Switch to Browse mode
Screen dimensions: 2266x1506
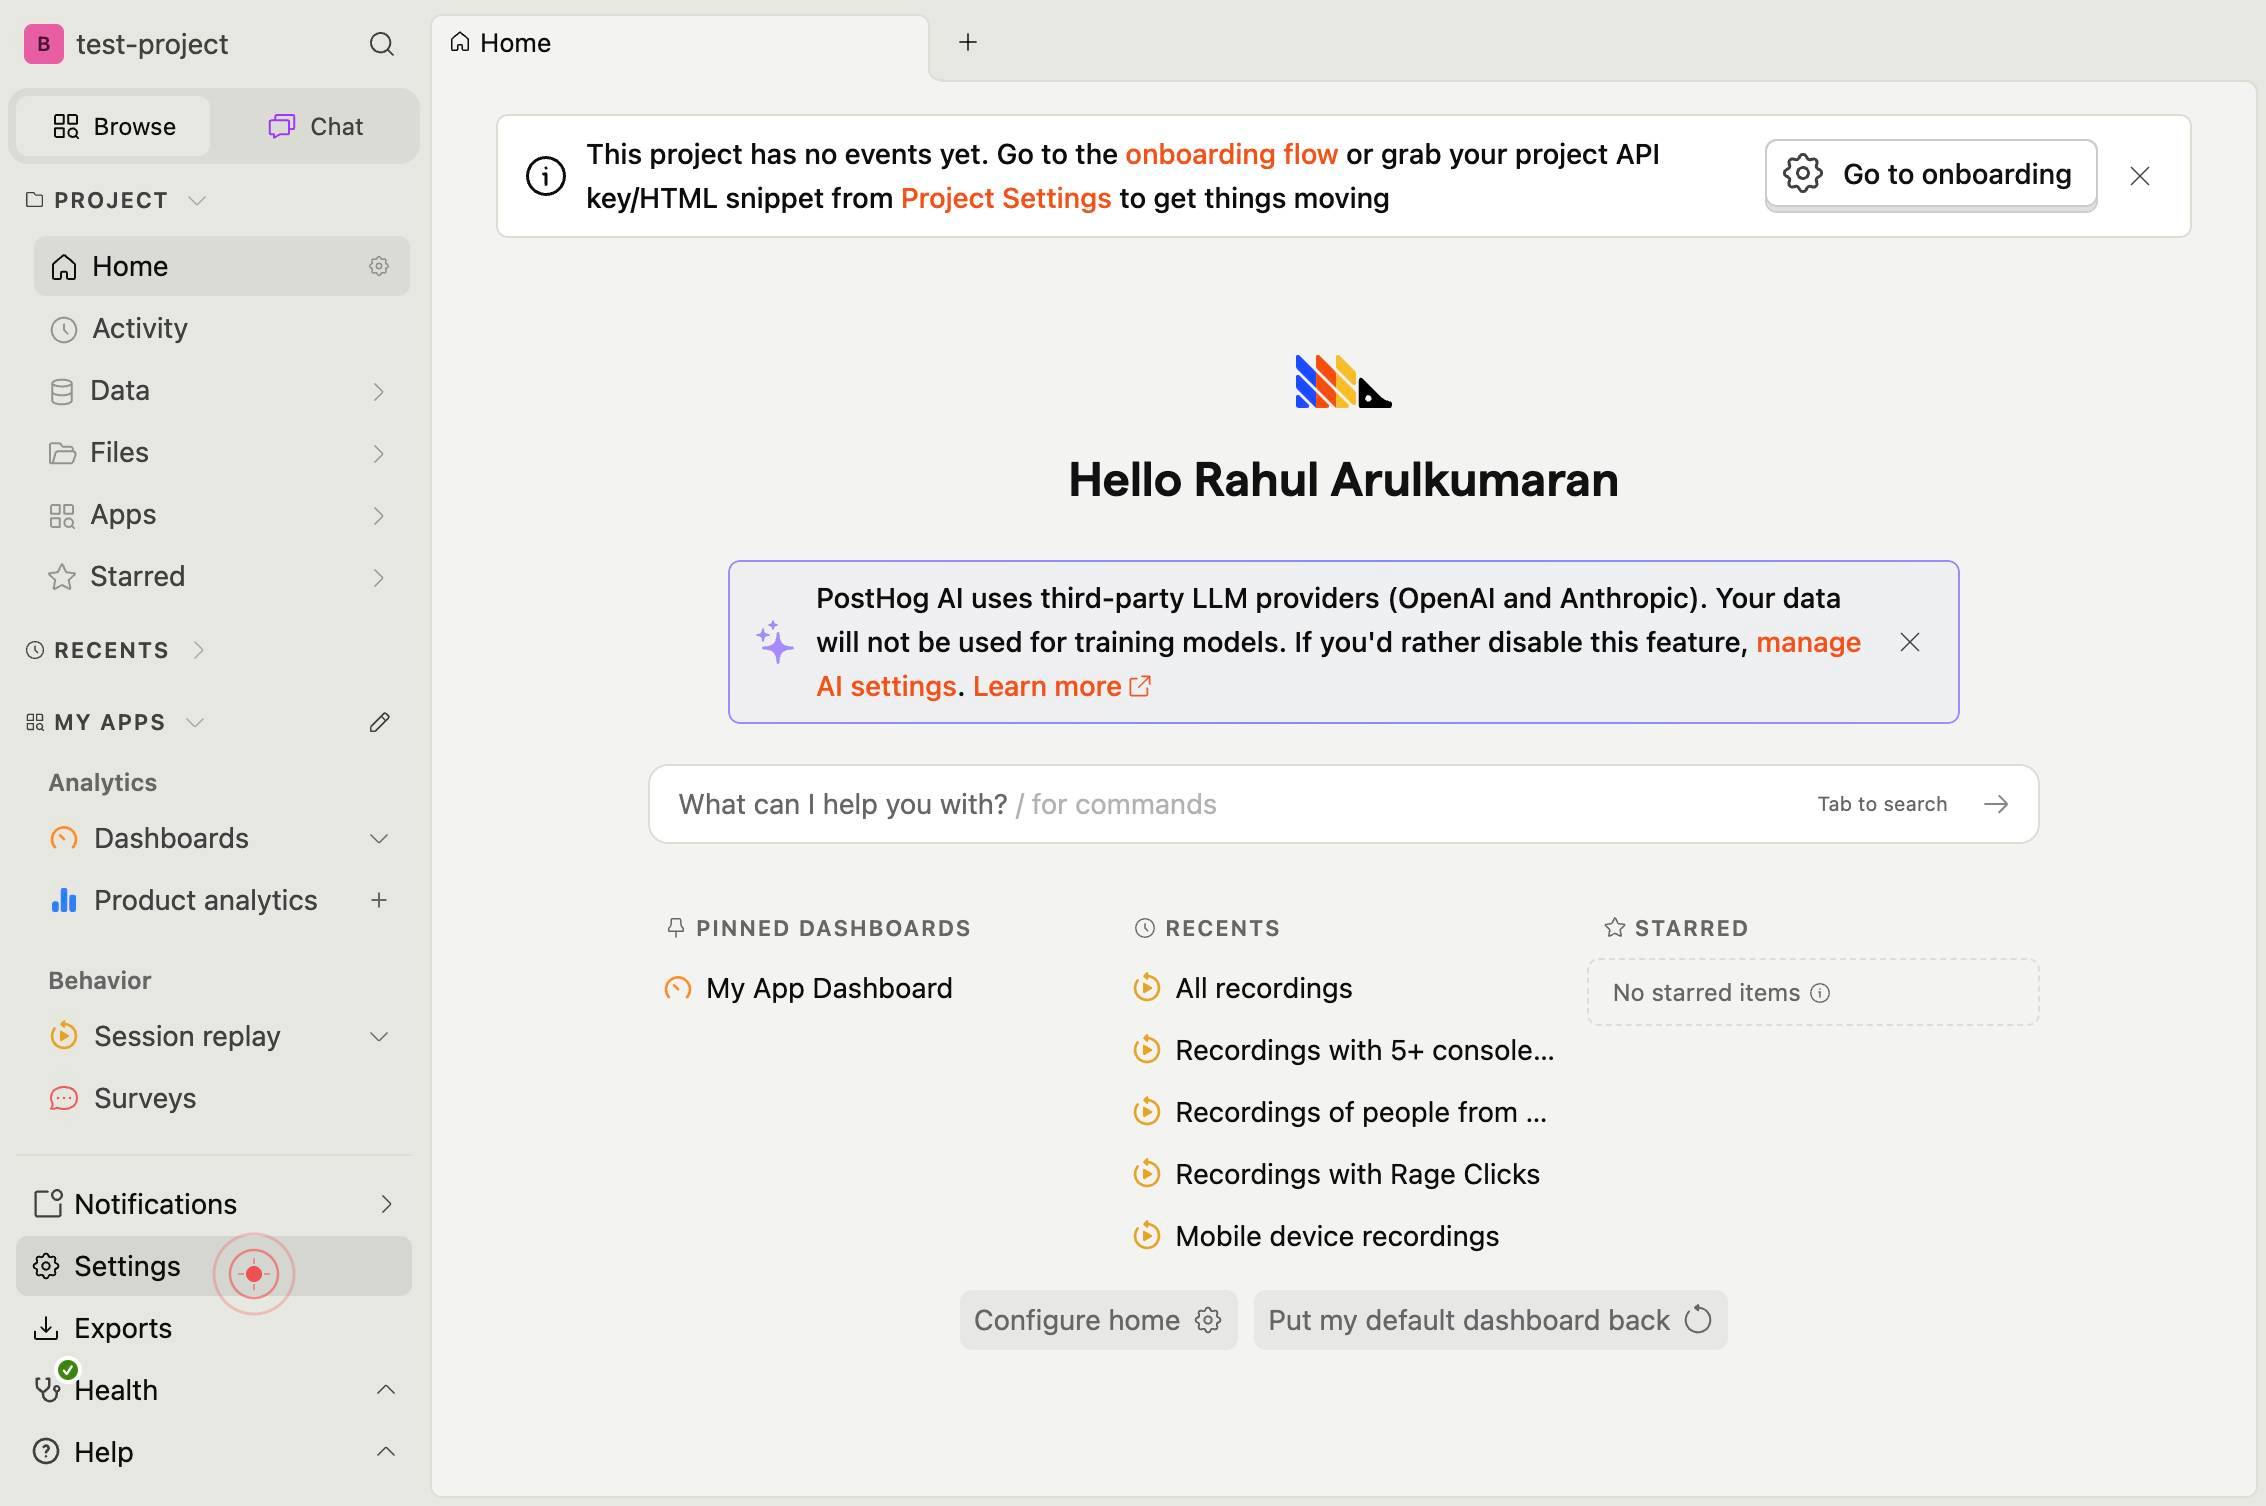[x=113, y=126]
